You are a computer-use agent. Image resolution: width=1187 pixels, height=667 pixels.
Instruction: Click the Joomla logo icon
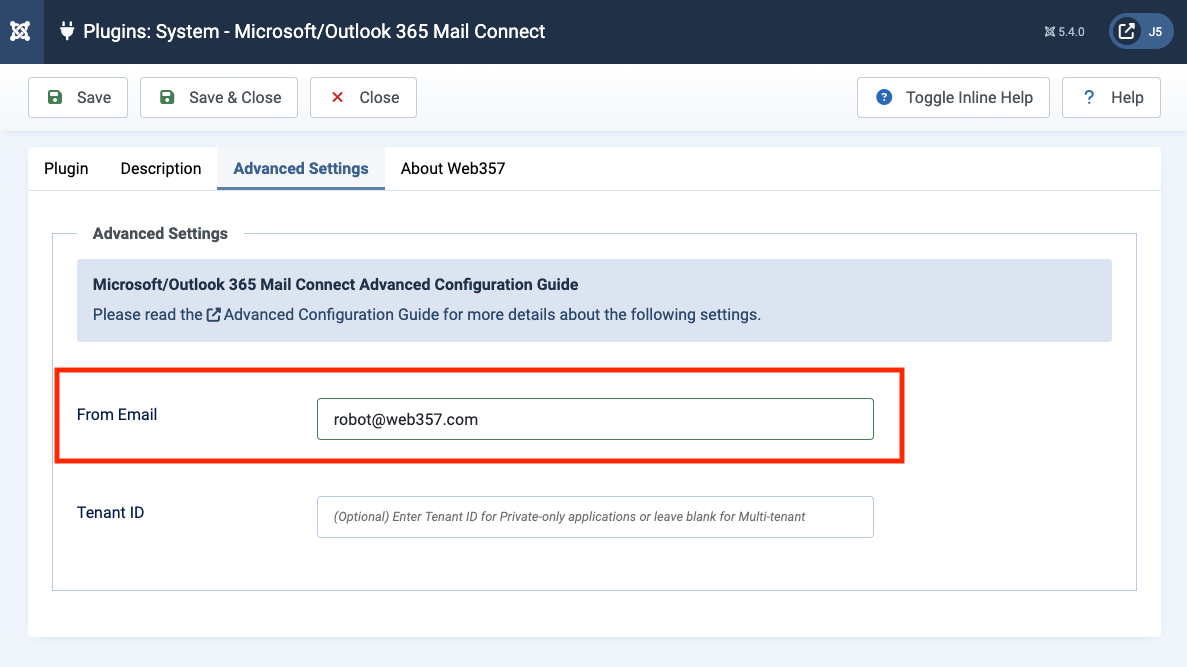click(20, 31)
